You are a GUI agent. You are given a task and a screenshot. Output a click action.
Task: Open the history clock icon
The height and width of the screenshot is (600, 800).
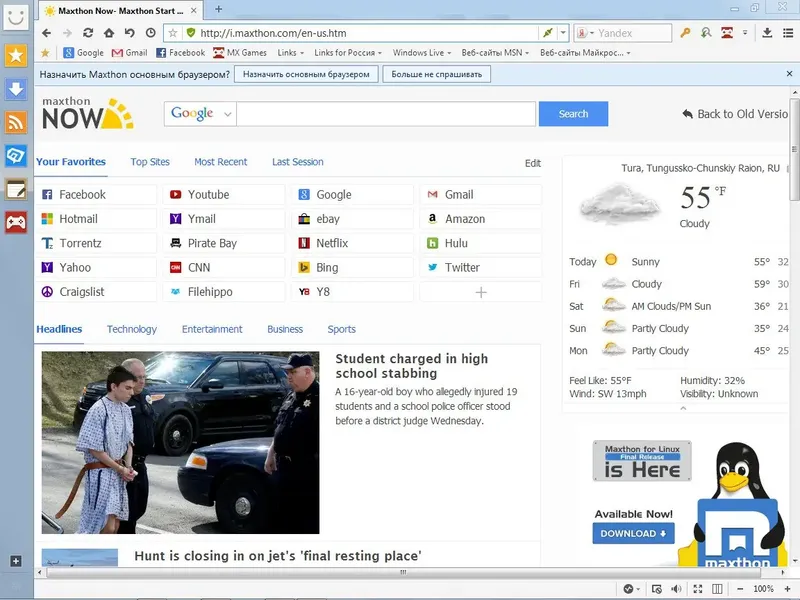(151, 33)
